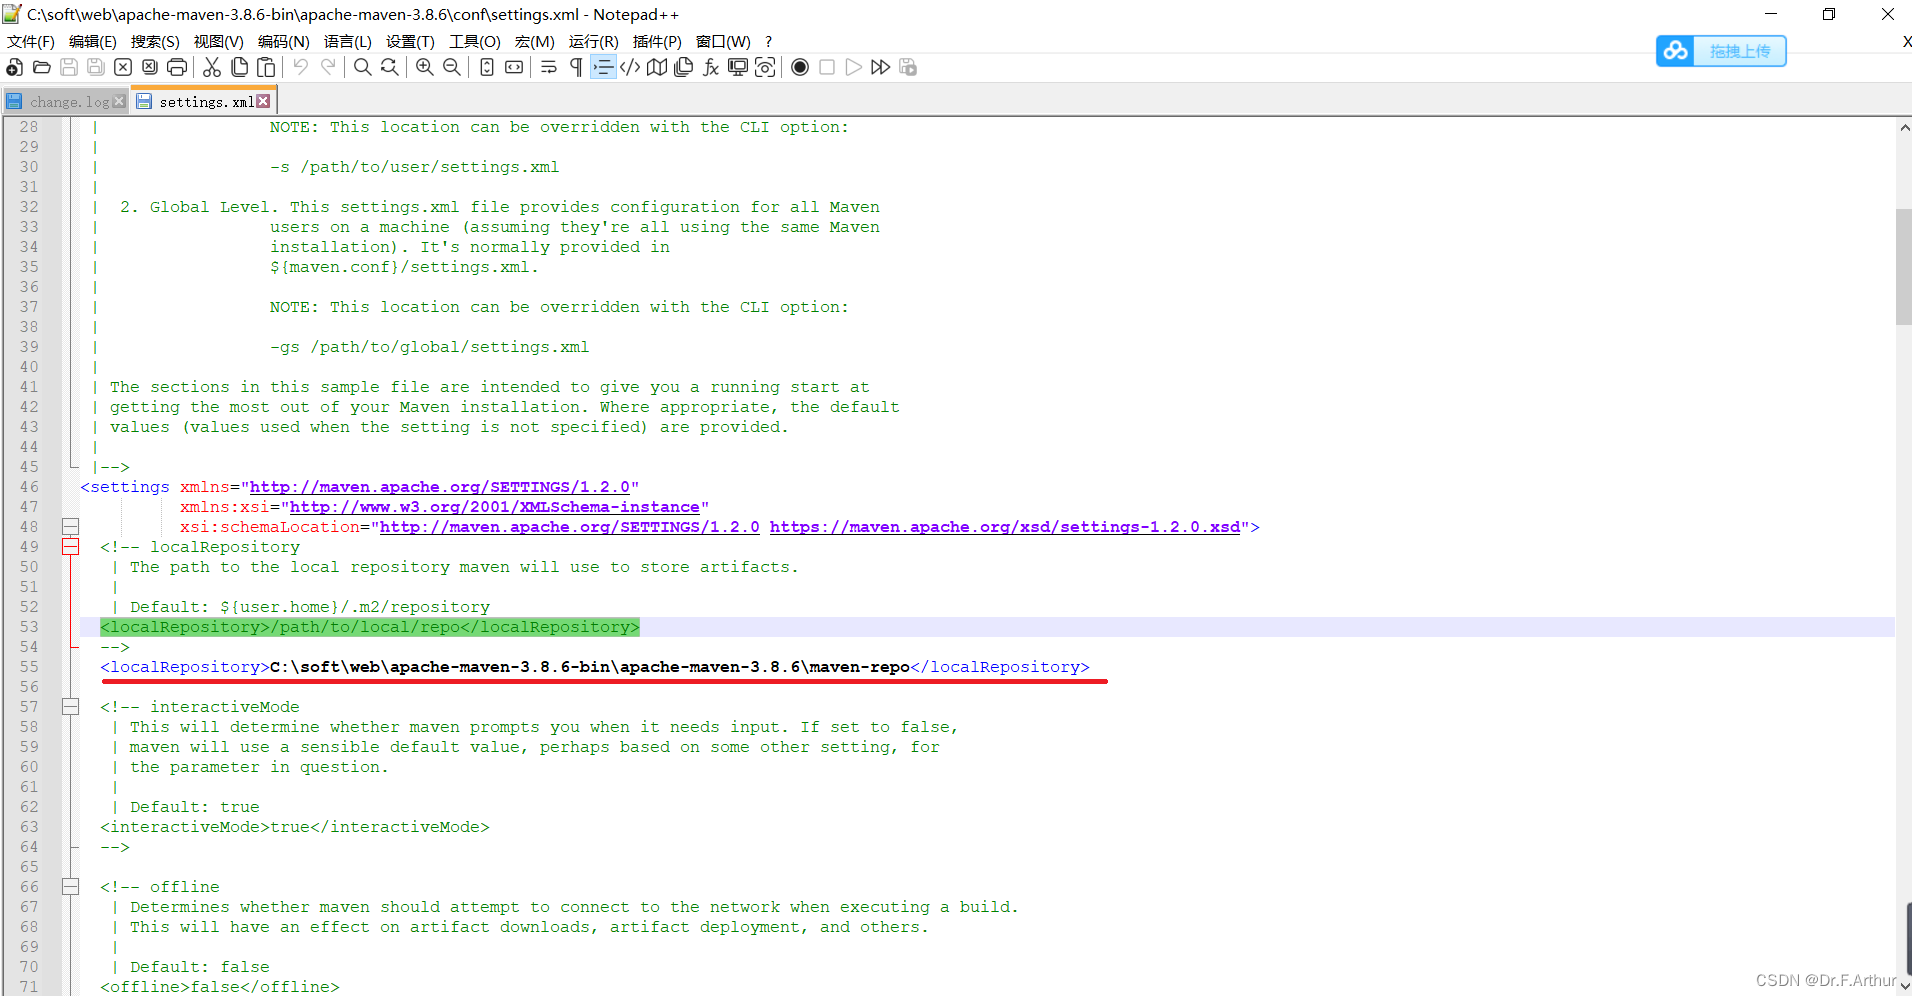The height and width of the screenshot is (996, 1912).
Task: Select the settings.xml tab
Action: click(206, 102)
